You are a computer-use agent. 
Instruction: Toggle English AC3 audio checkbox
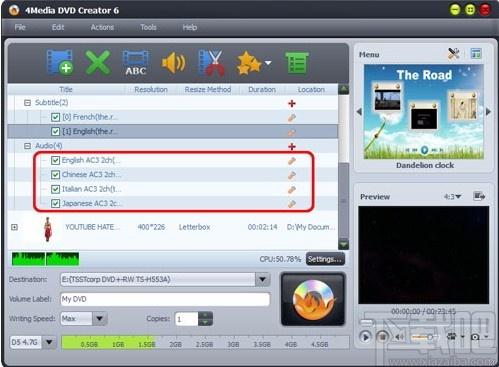[55, 160]
